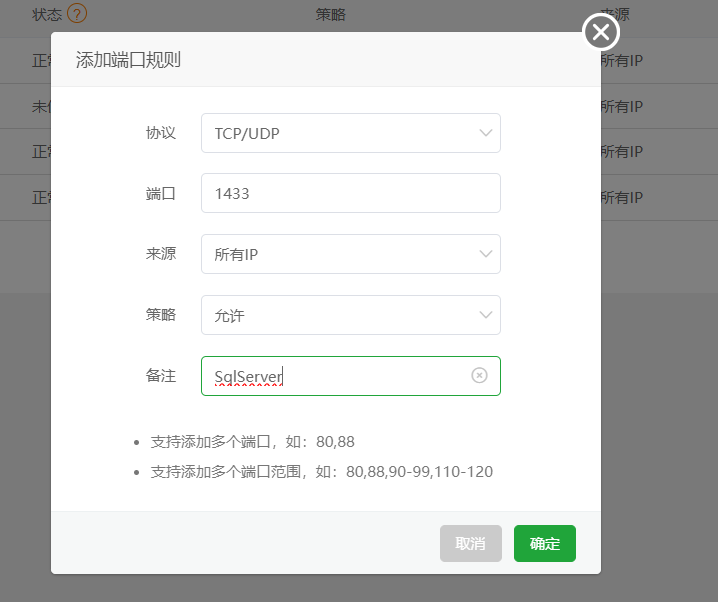Click the 端口 field label
Screen dimensions: 718x602
tap(160, 193)
